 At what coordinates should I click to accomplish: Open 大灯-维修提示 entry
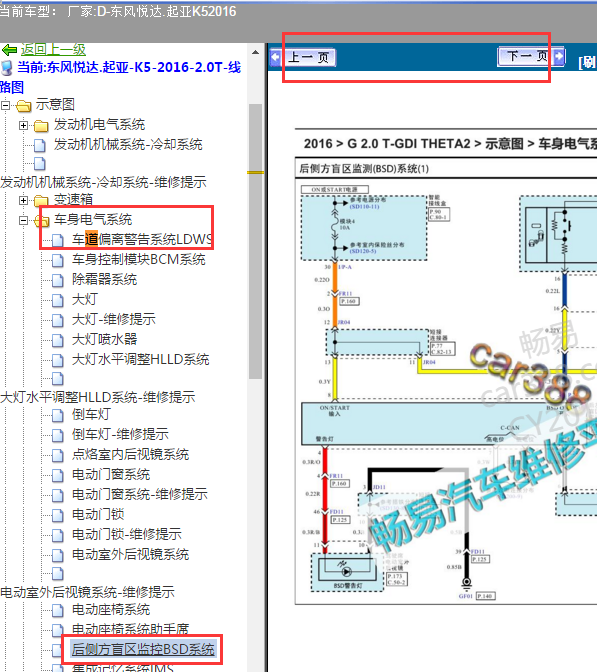(114, 319)
